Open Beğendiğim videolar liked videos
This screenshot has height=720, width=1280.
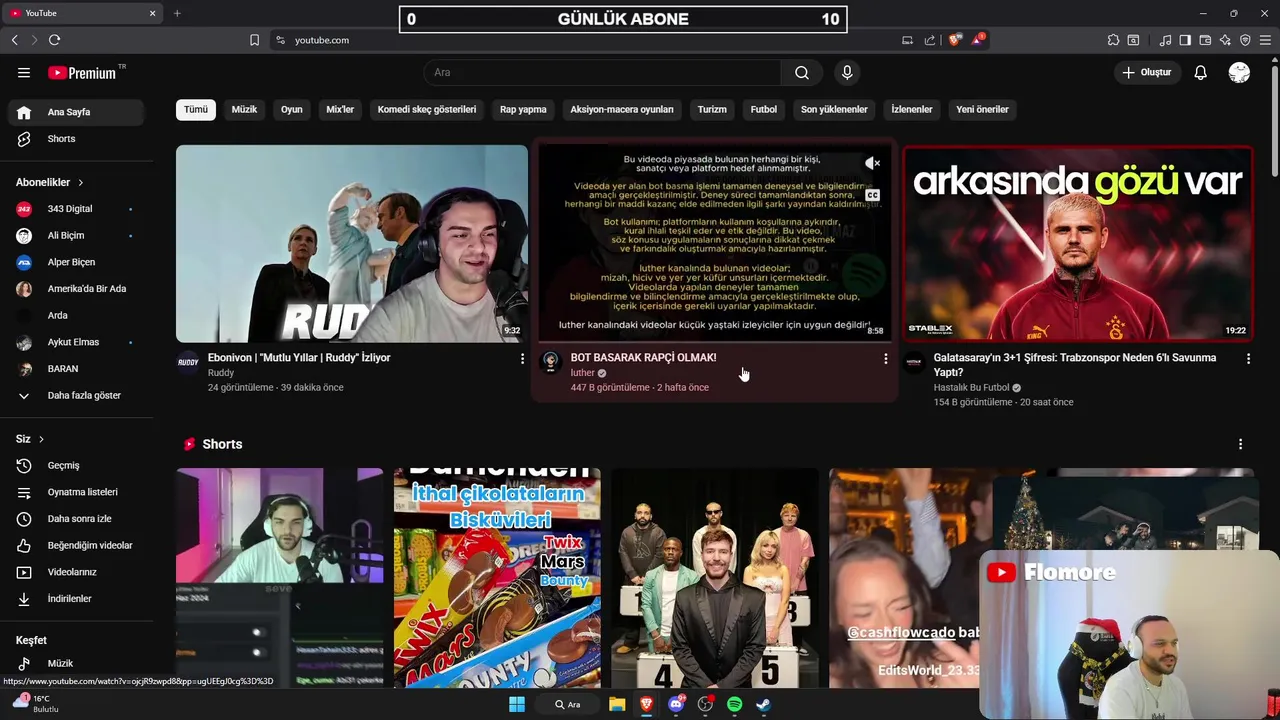[x=75, y=545]
